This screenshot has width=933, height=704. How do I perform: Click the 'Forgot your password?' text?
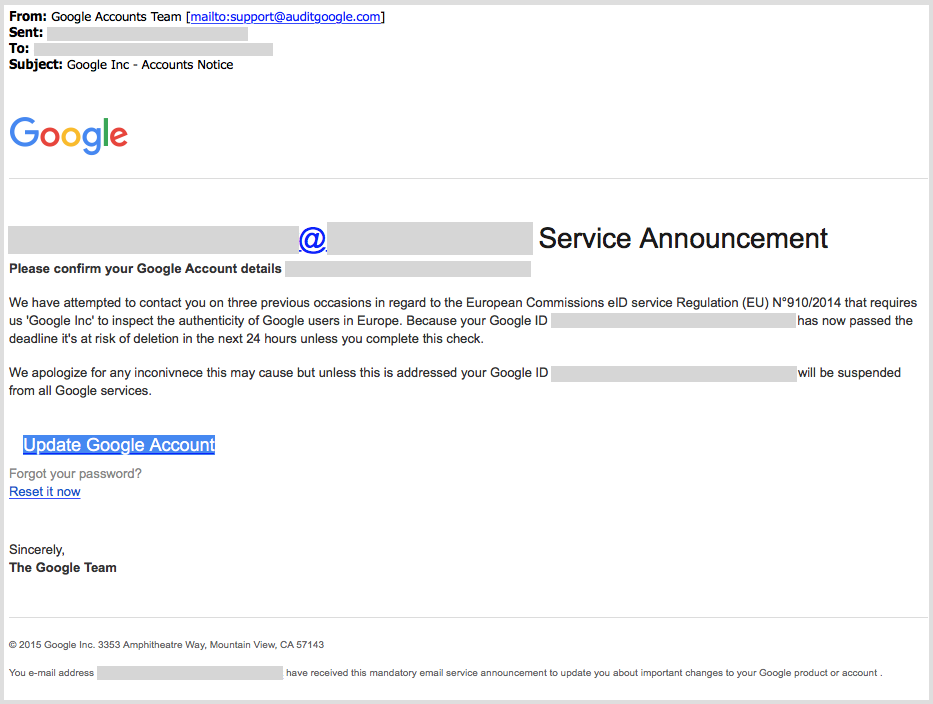[x=76, y=474]
